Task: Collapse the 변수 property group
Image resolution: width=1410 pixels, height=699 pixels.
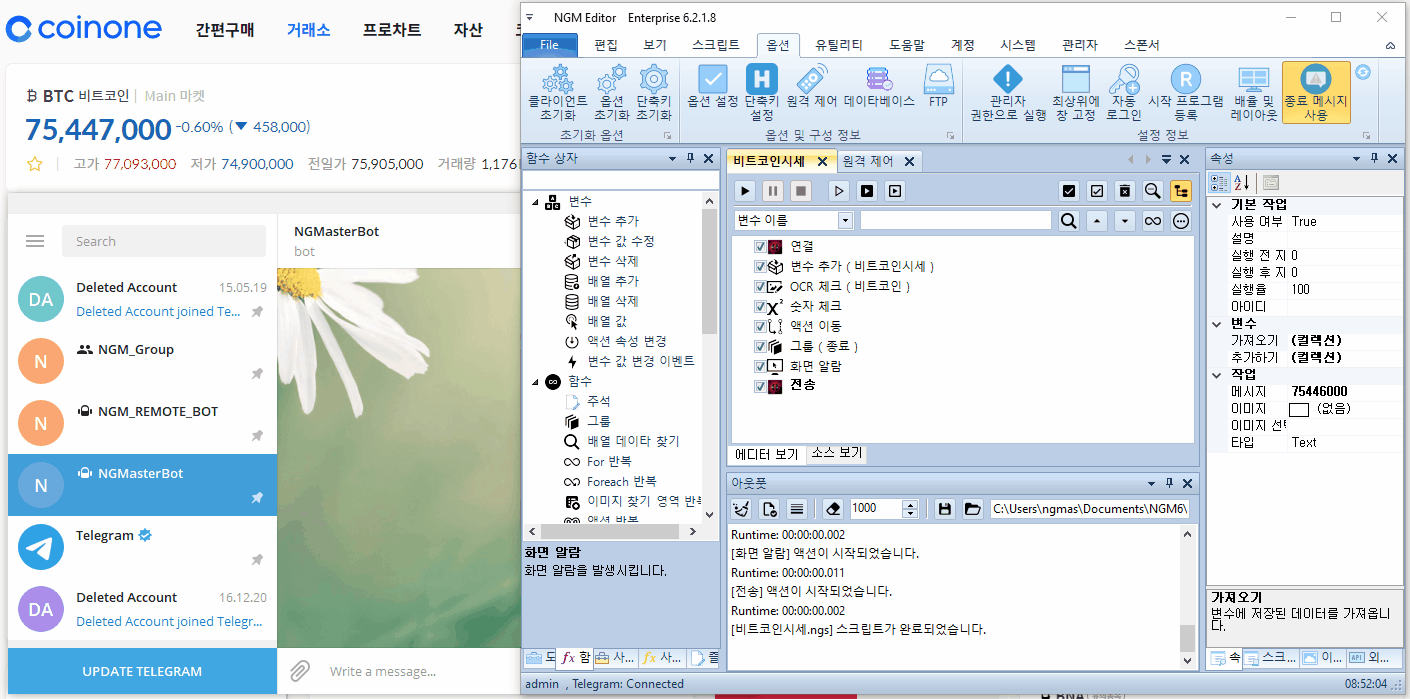Action: click(x=1217, y=323)
